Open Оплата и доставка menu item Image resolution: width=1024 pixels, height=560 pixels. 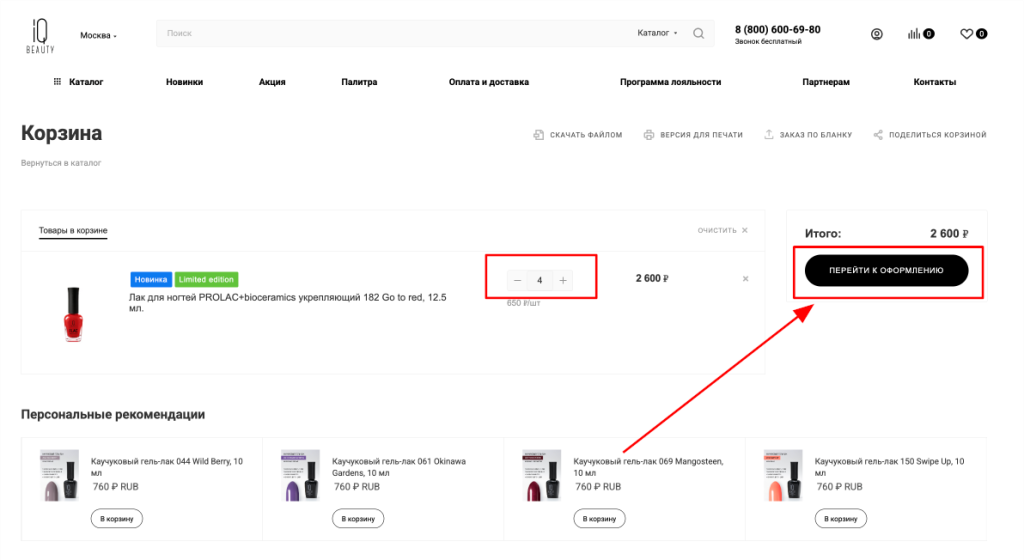pos(488,82)
